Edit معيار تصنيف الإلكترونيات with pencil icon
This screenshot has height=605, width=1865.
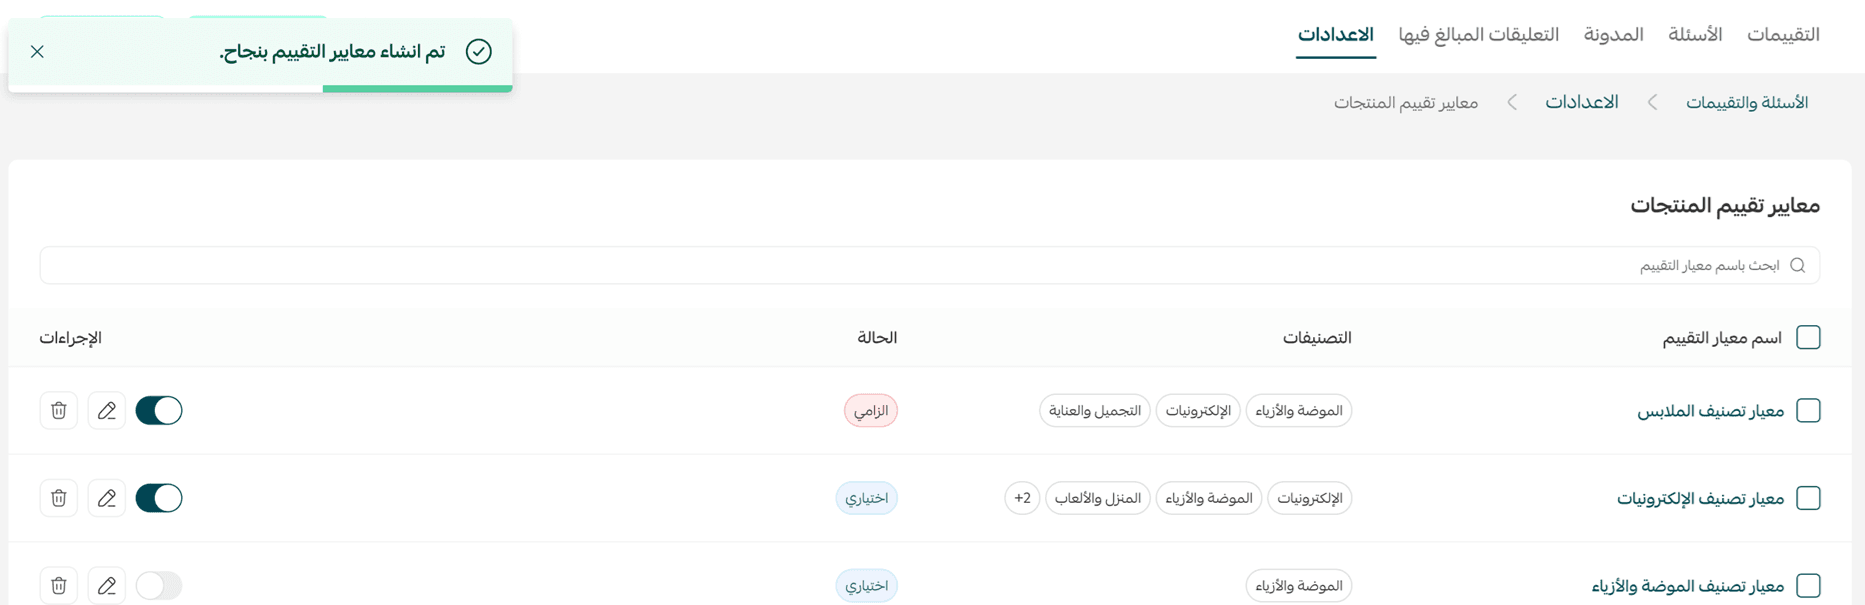click(107, 498)
